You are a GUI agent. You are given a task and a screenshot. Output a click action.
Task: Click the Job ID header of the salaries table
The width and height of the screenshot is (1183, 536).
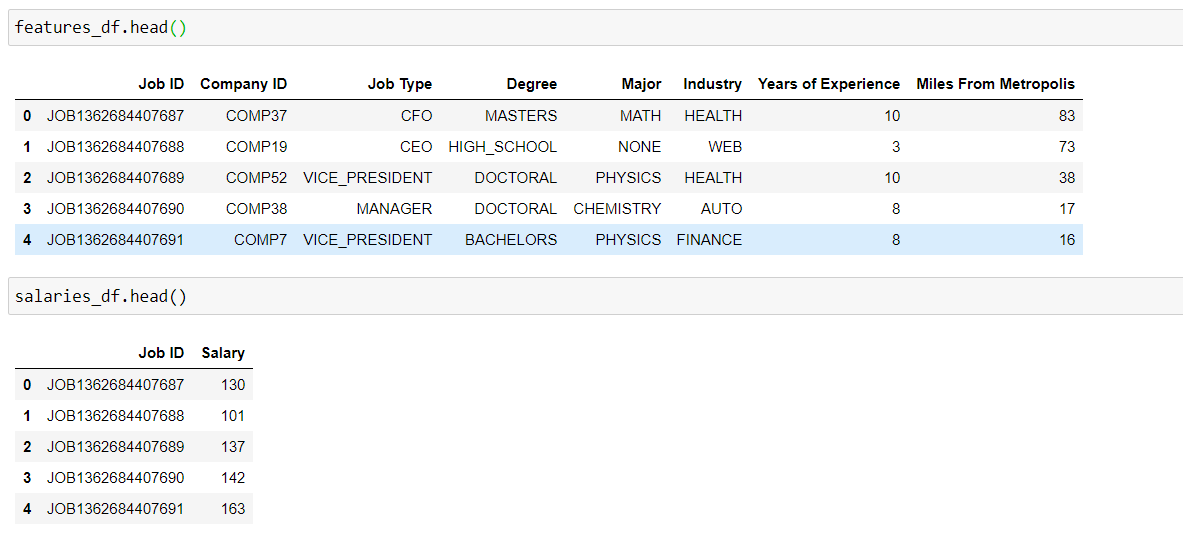(161, 353)
